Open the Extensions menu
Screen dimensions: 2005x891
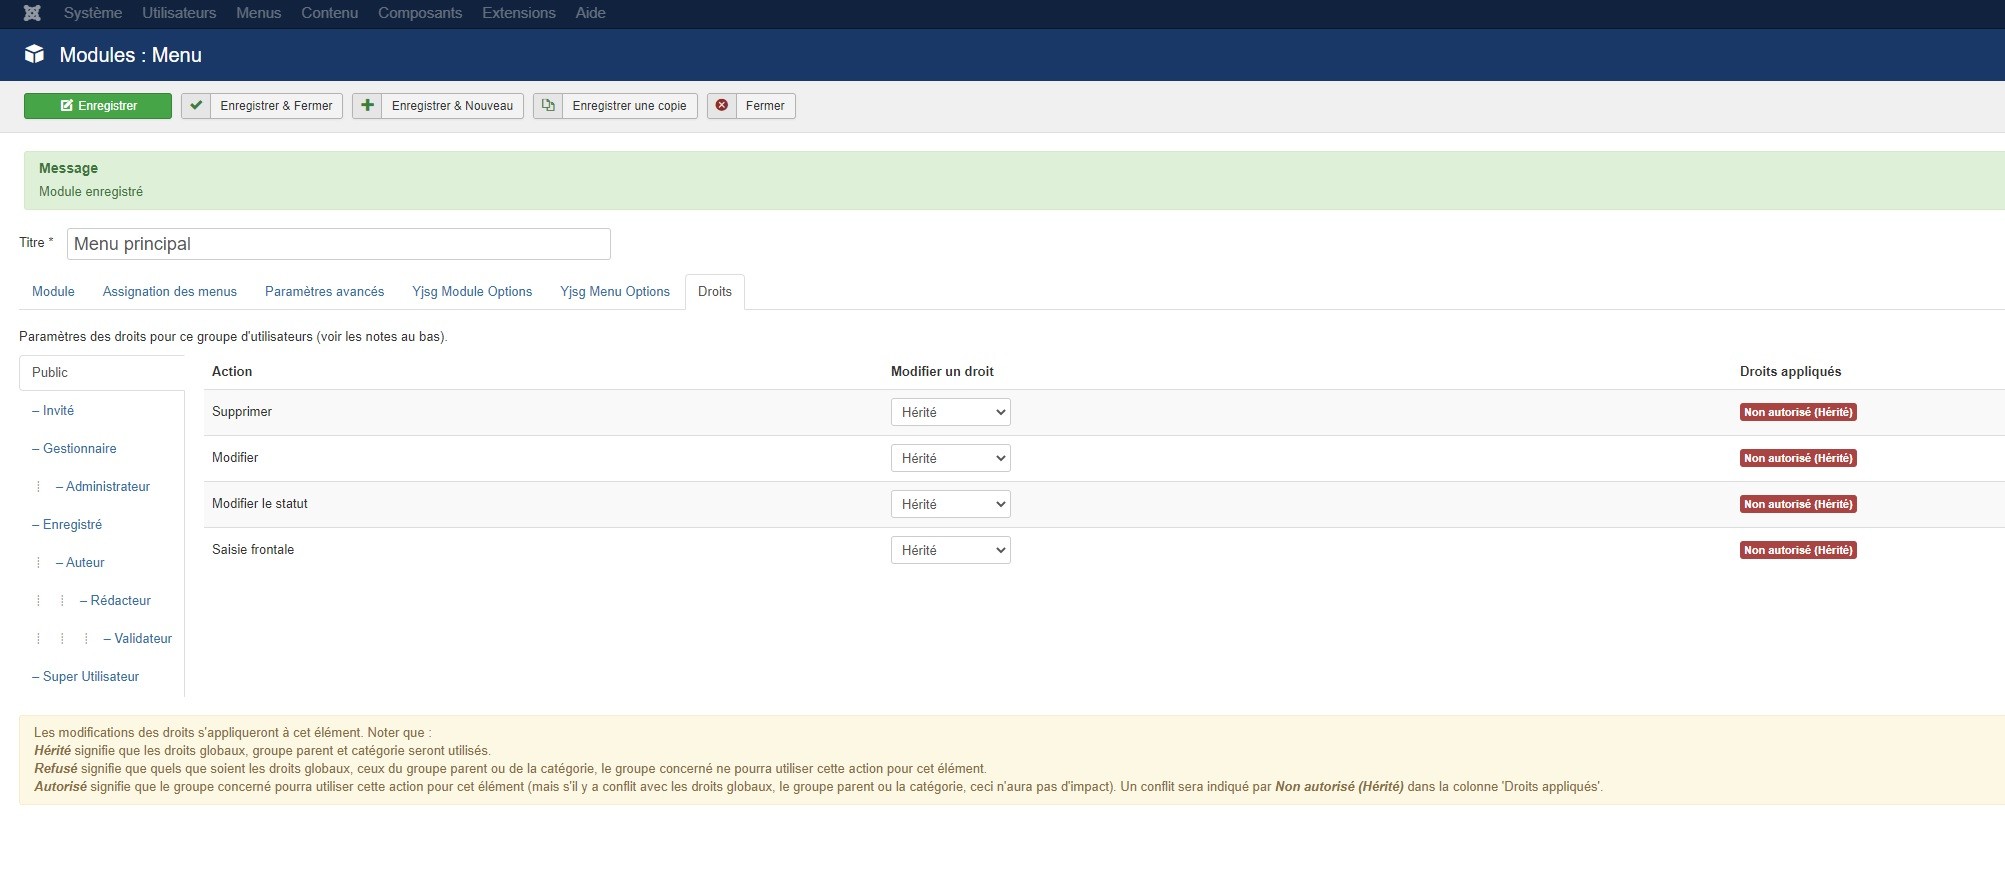(x=518, y=13)
